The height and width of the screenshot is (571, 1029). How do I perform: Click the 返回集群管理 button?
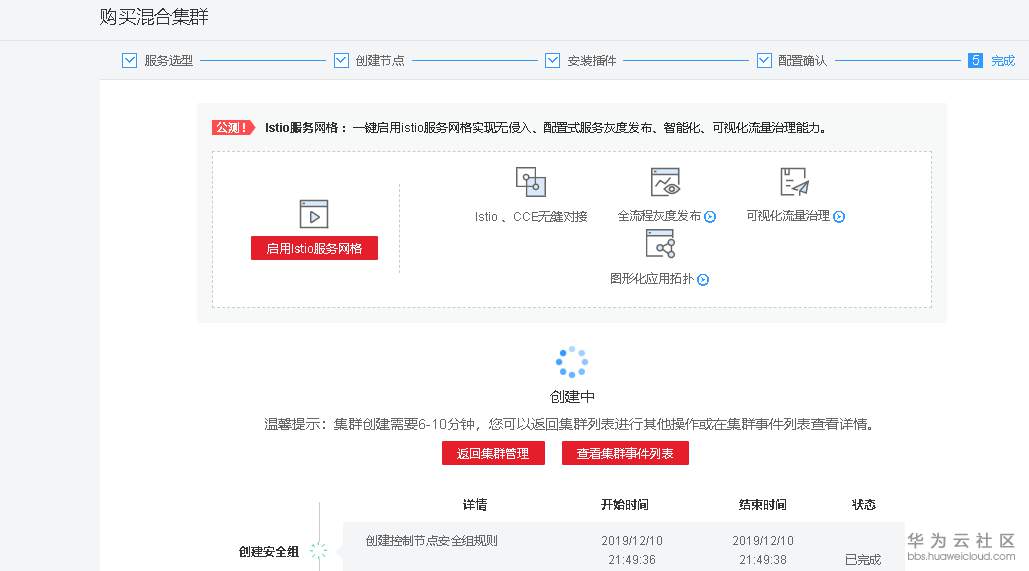coord(493,454)
